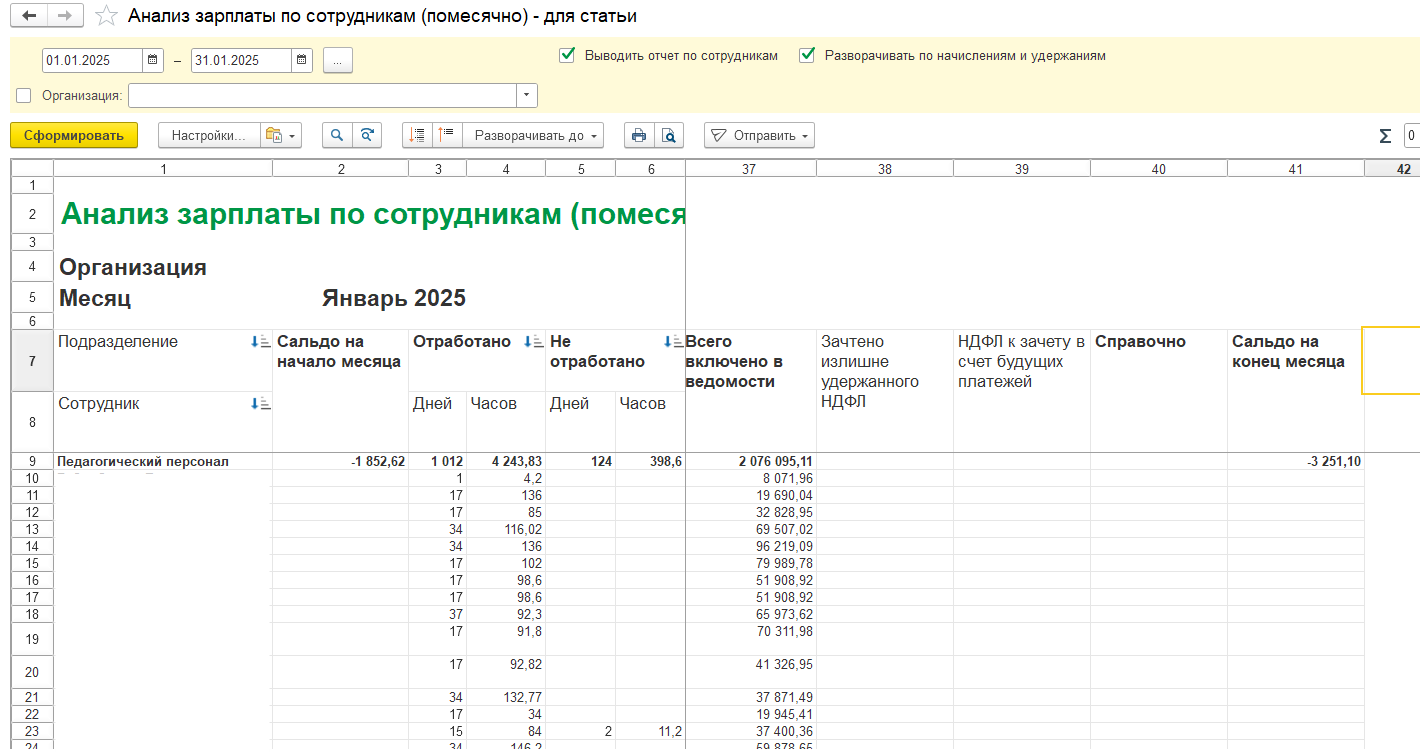The width and height of the screenshot is (1420, 753).
Task: Toggle the Организация filter checkbox
Action: (x=24, y=95)
